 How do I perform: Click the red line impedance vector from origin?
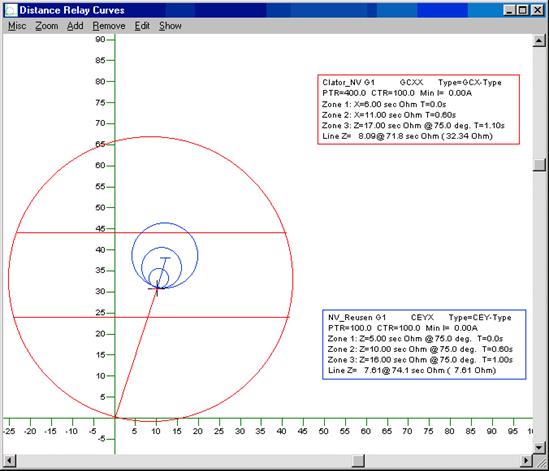point(136,353)
